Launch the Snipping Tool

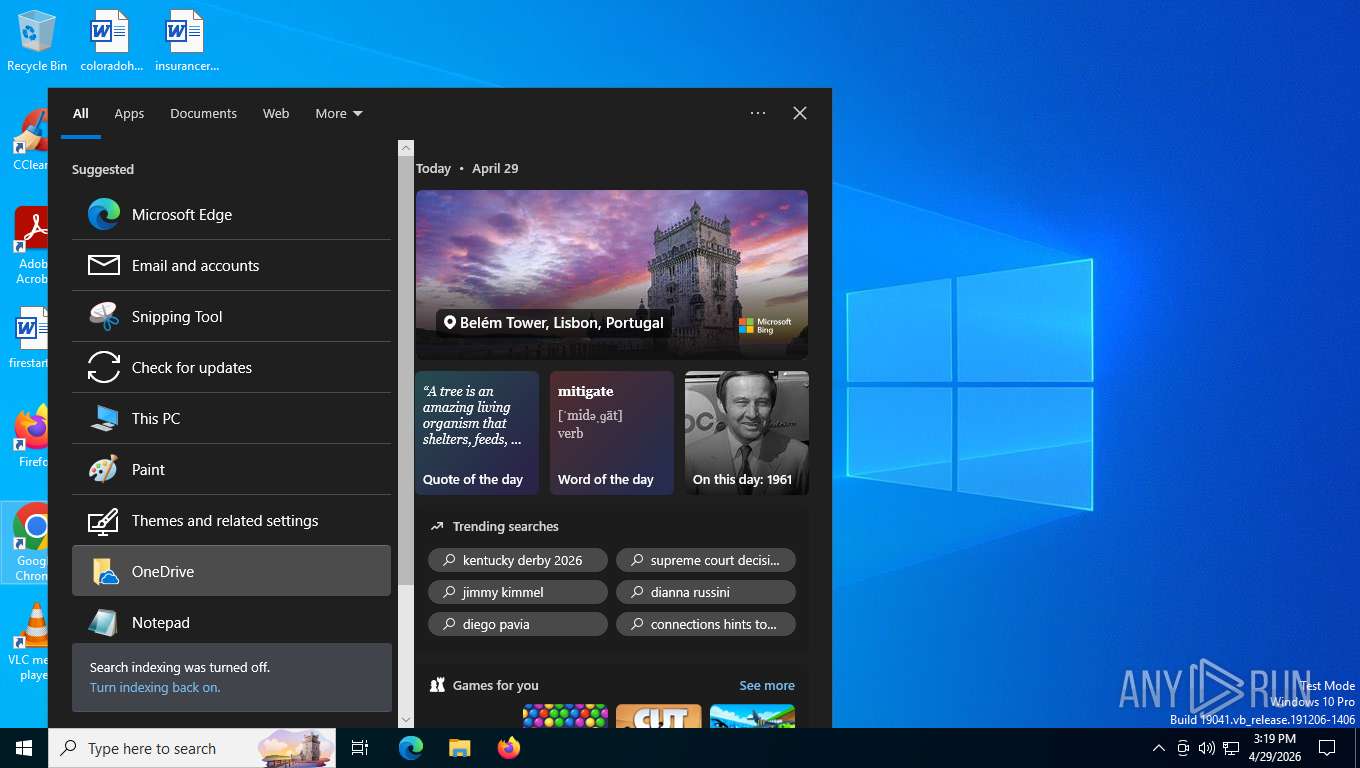click(231, 316)
